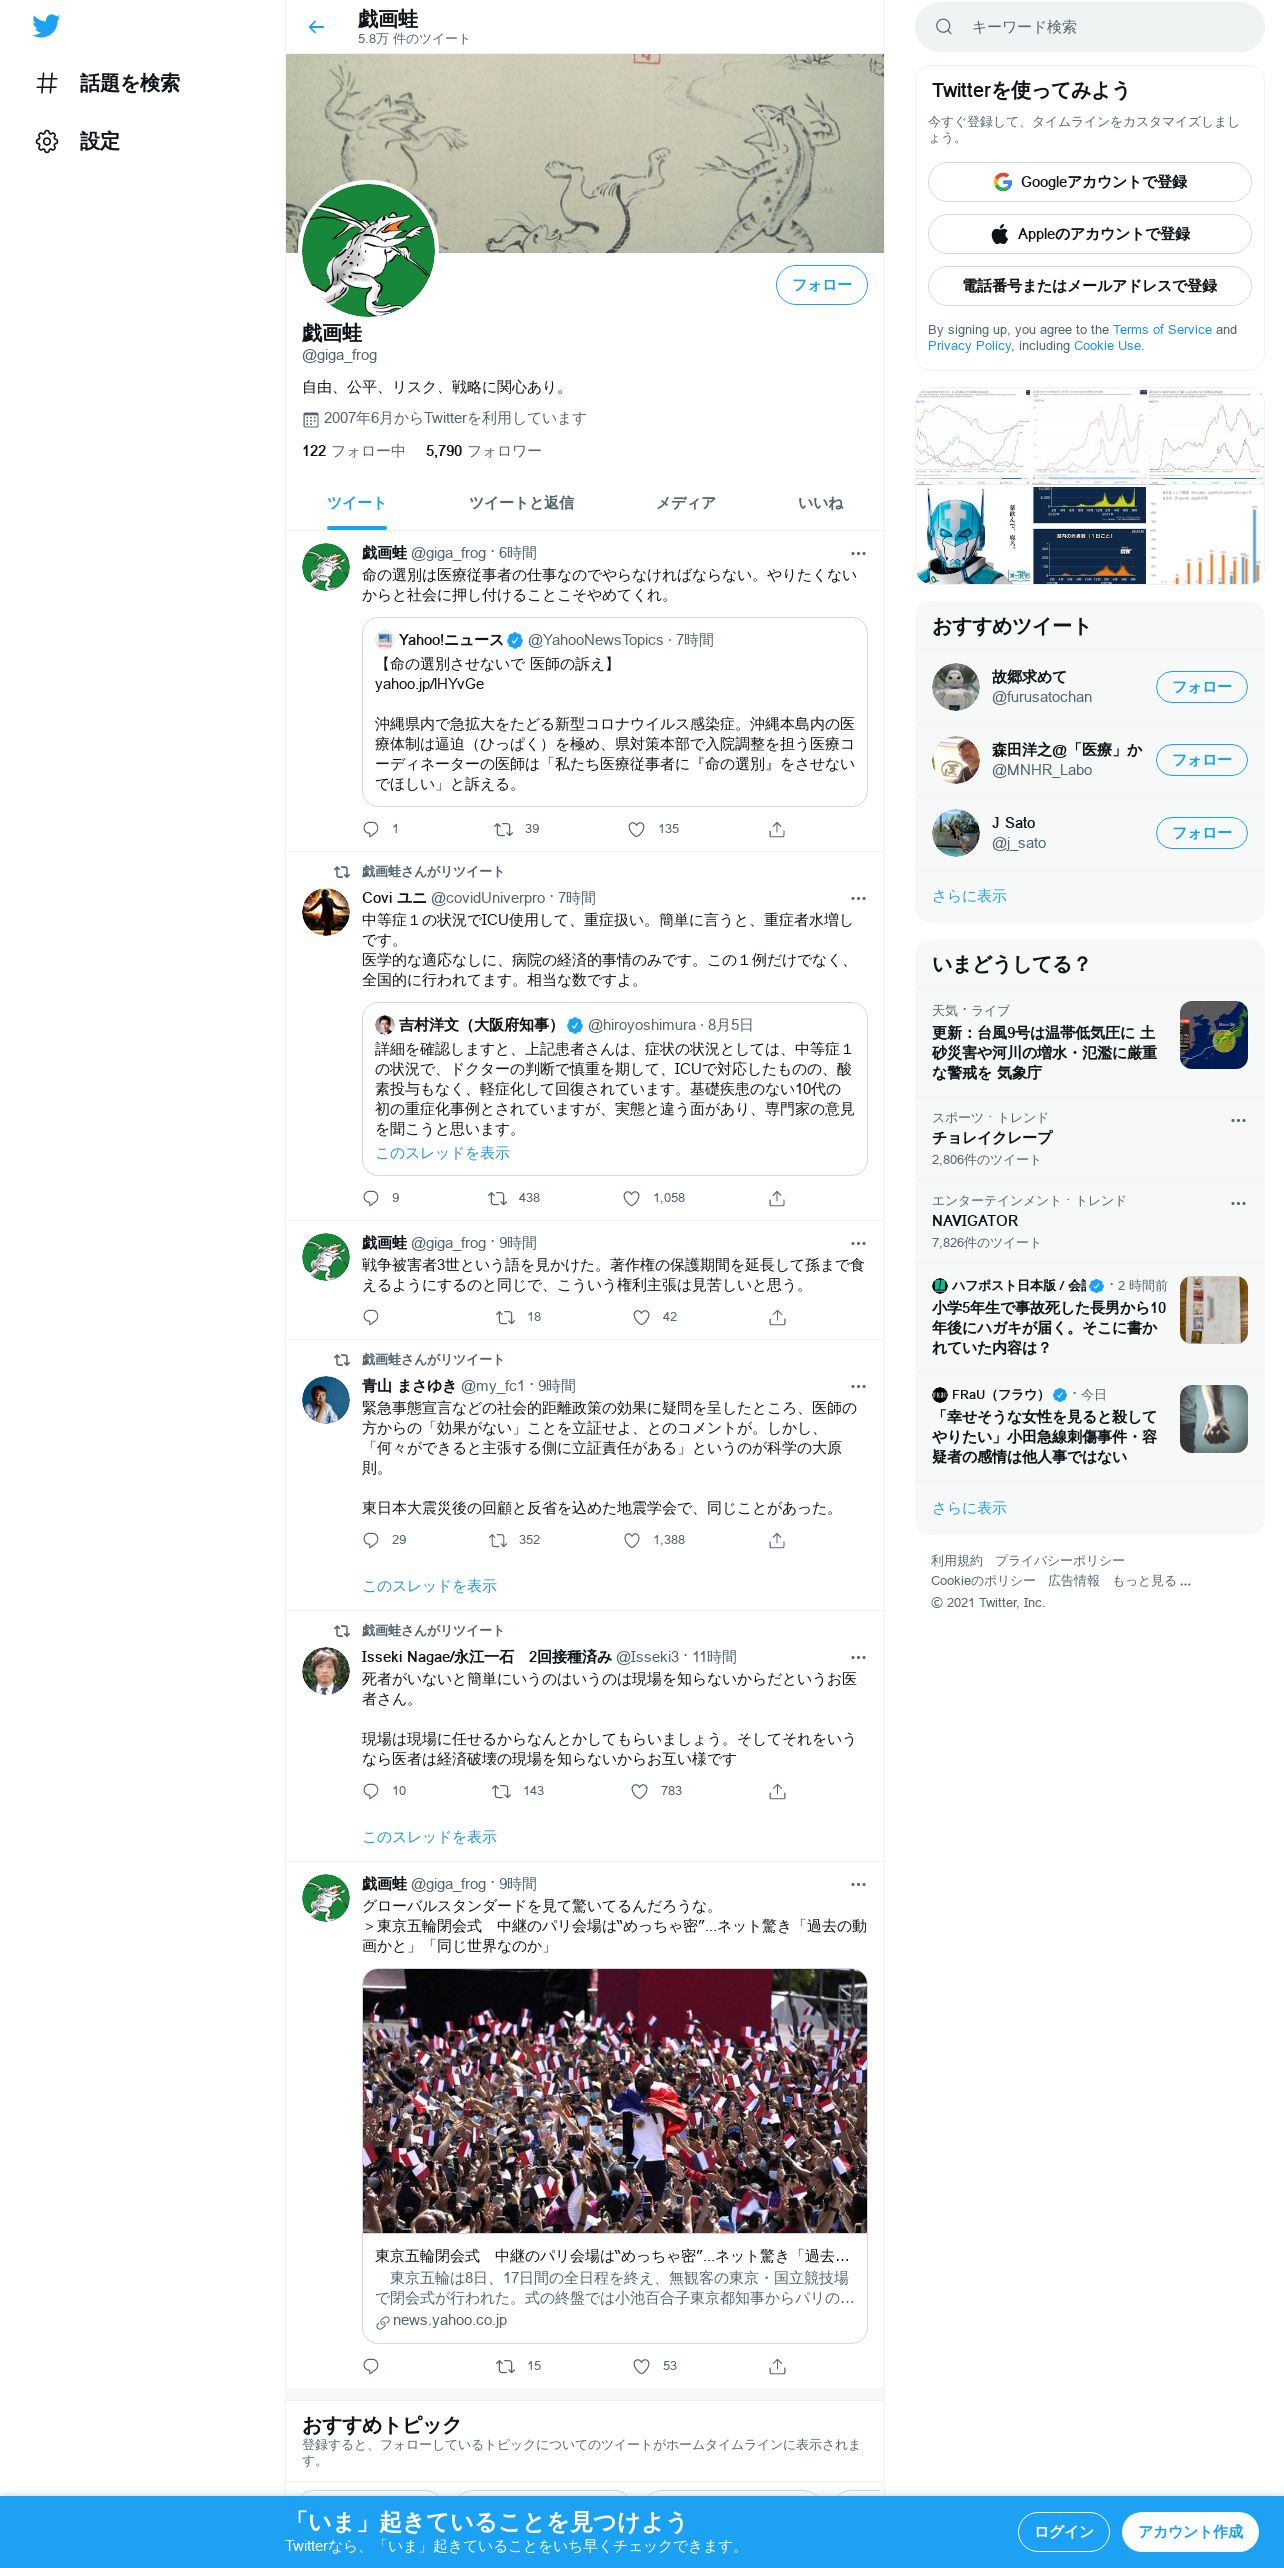Click the search magnifier icon
Screen dimensions: 1284x2568
tap(943, 27)
